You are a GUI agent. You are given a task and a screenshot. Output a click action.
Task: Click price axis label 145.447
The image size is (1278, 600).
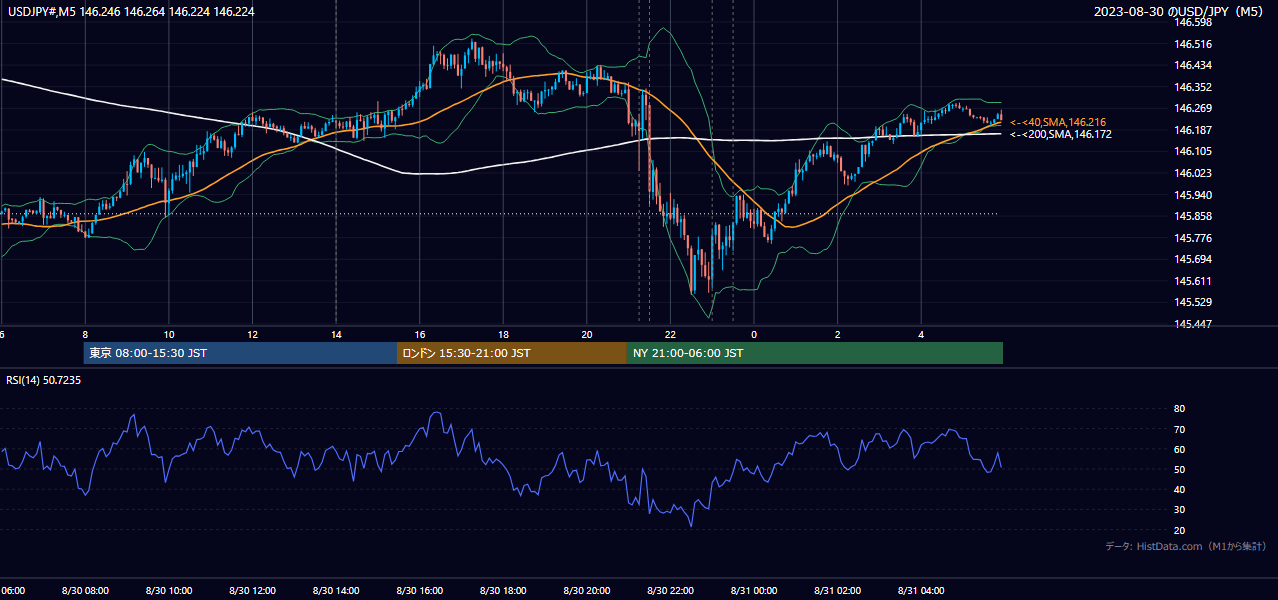pyautogui.click(x=1193, y=324)
